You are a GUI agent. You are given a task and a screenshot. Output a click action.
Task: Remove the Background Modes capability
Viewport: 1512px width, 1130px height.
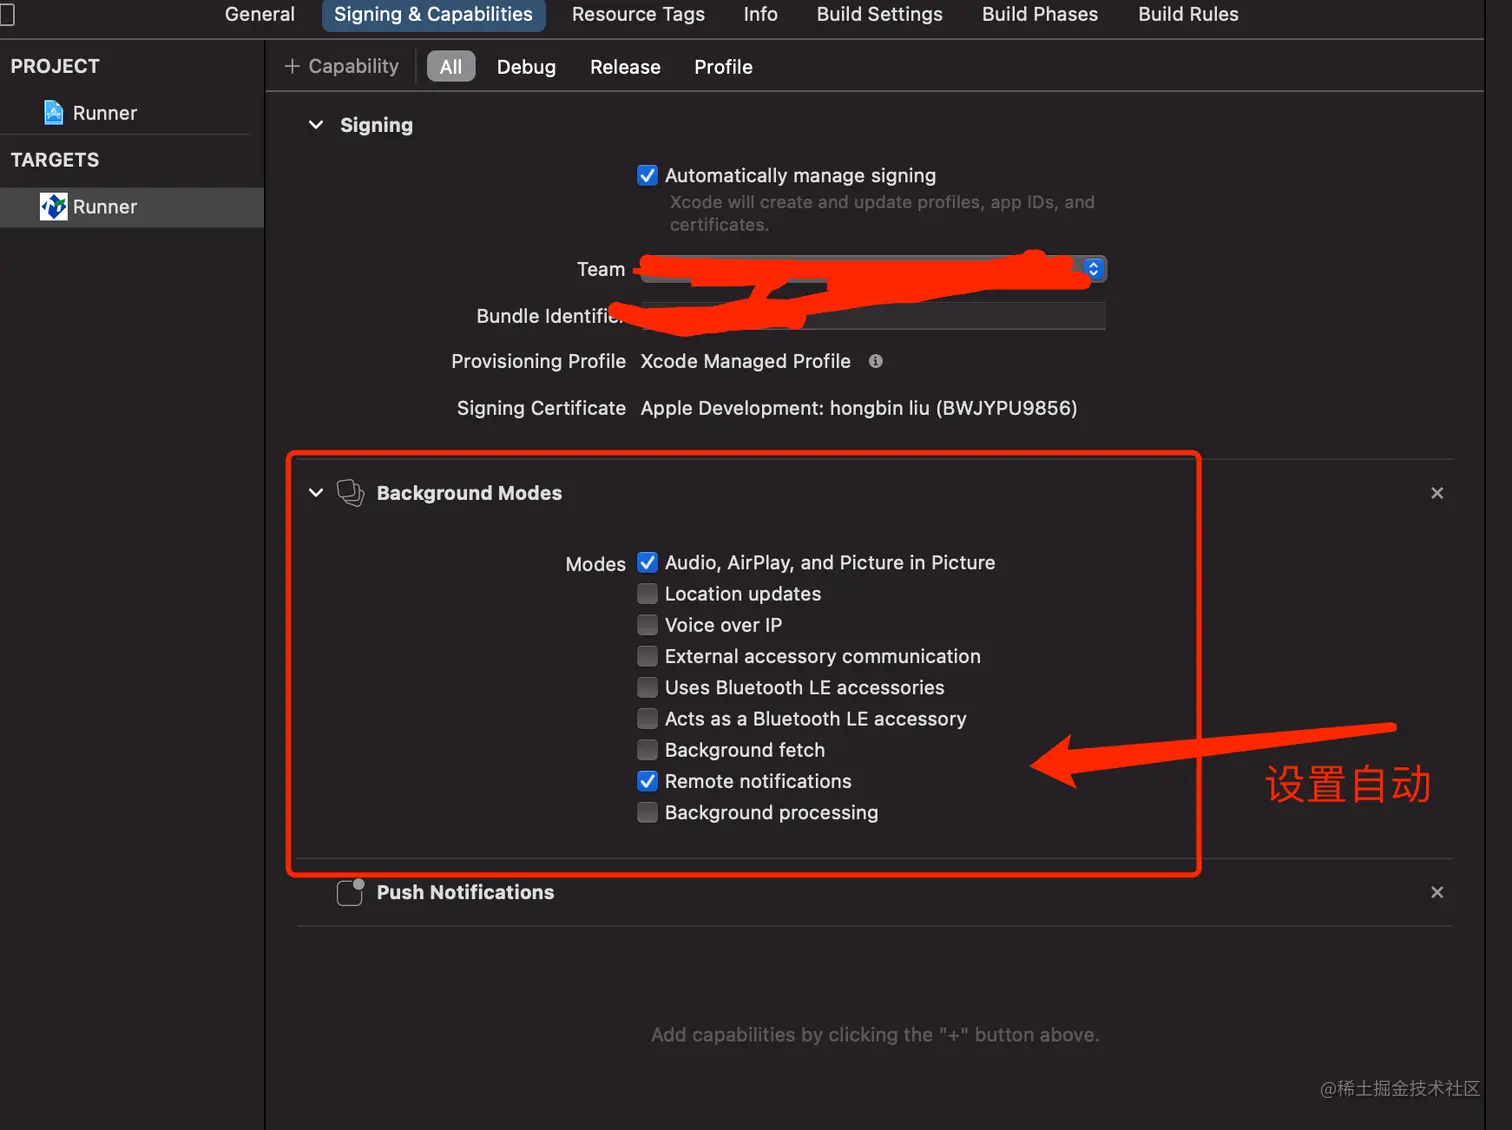coord(1437,493)
